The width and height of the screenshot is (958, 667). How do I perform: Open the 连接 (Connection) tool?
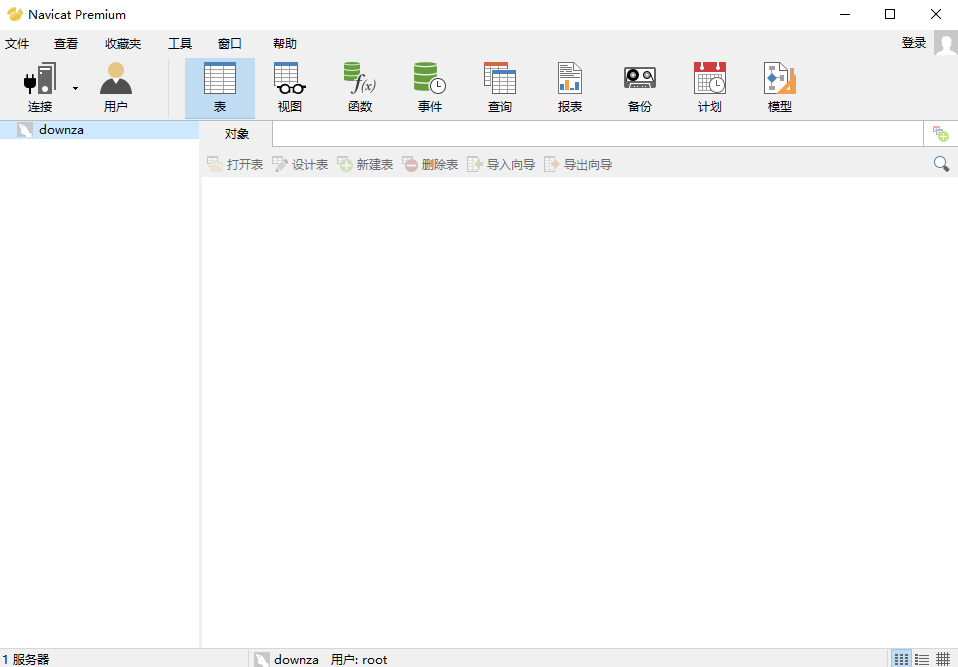[40, 88]
